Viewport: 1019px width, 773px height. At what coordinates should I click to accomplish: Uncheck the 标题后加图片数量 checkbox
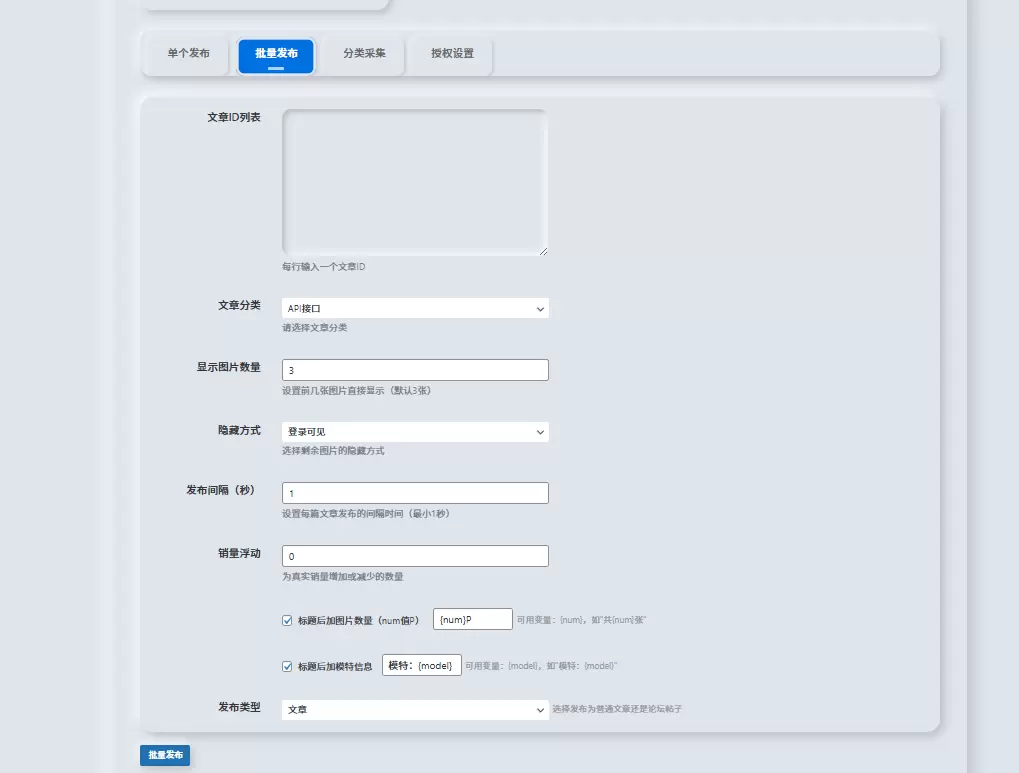(287, 620)
